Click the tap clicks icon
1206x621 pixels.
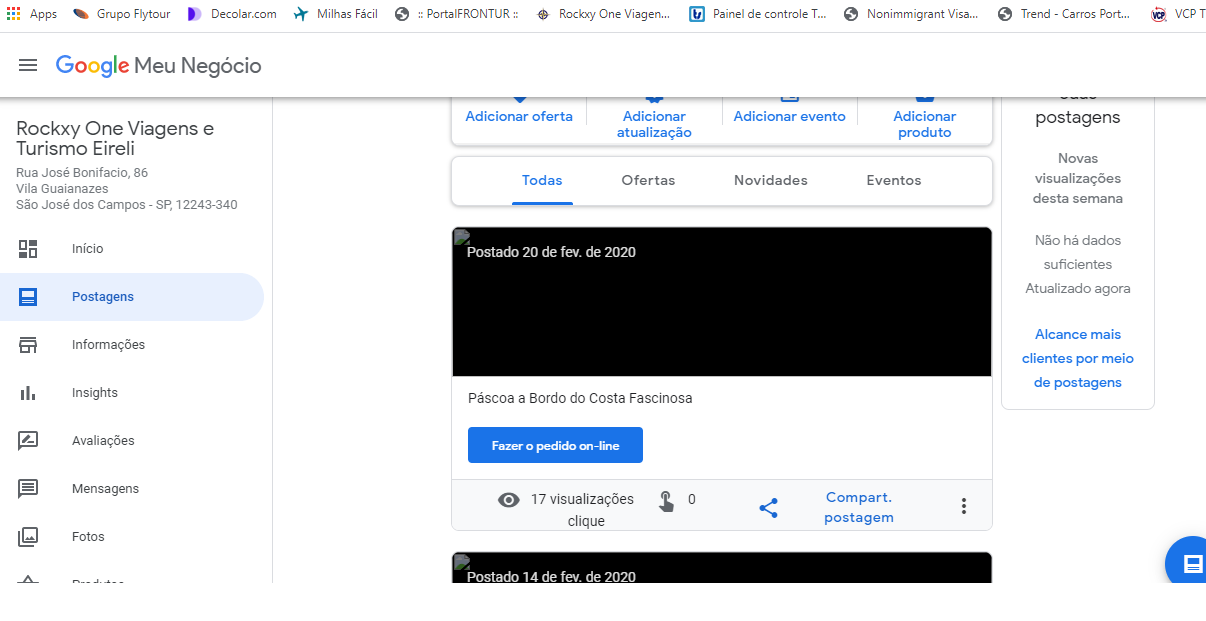(x=666, y=500)
